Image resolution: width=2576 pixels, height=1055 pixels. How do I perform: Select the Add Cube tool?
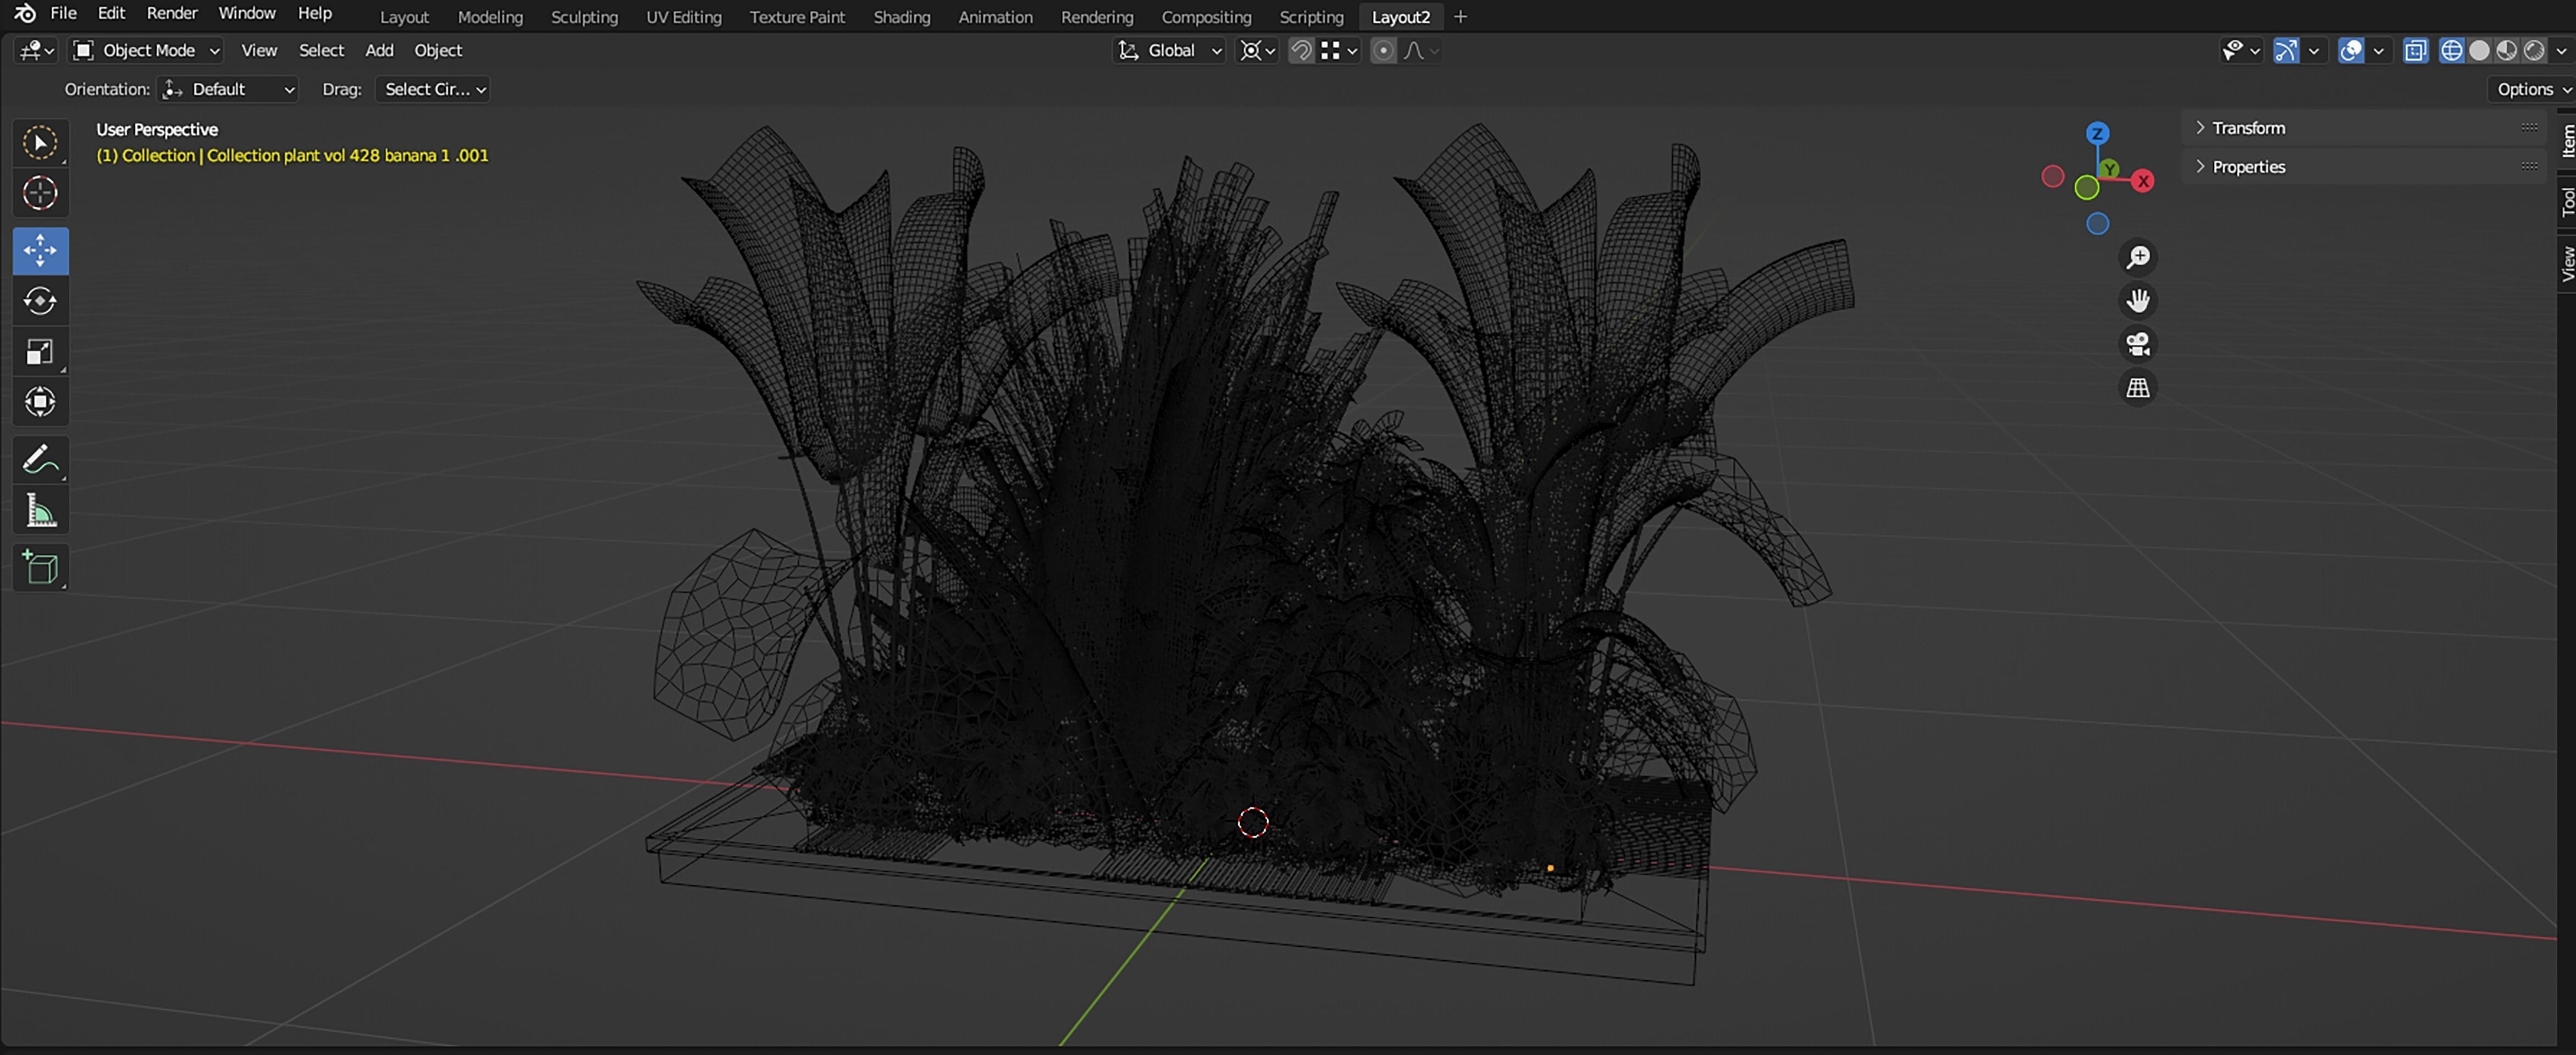click(x=40, y=568)
